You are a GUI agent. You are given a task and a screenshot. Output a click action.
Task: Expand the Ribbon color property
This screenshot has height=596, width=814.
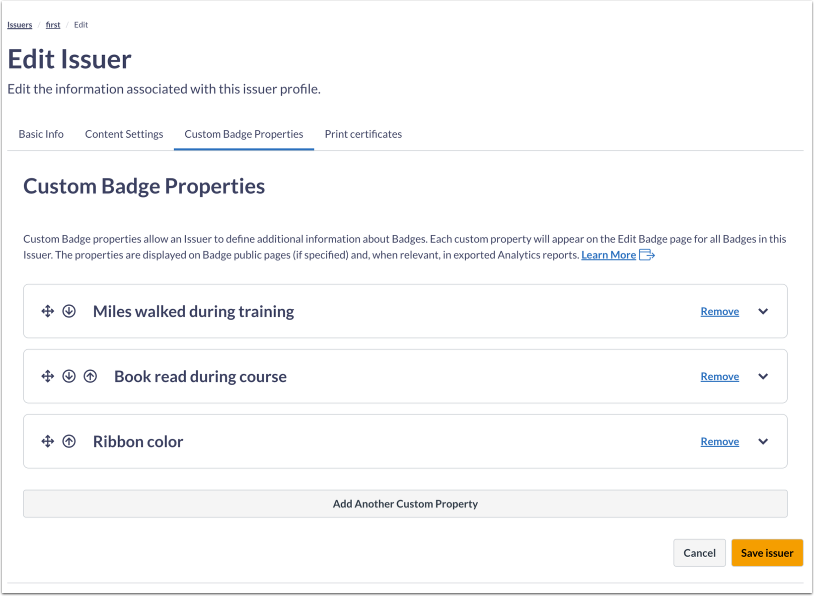(763, 441)
